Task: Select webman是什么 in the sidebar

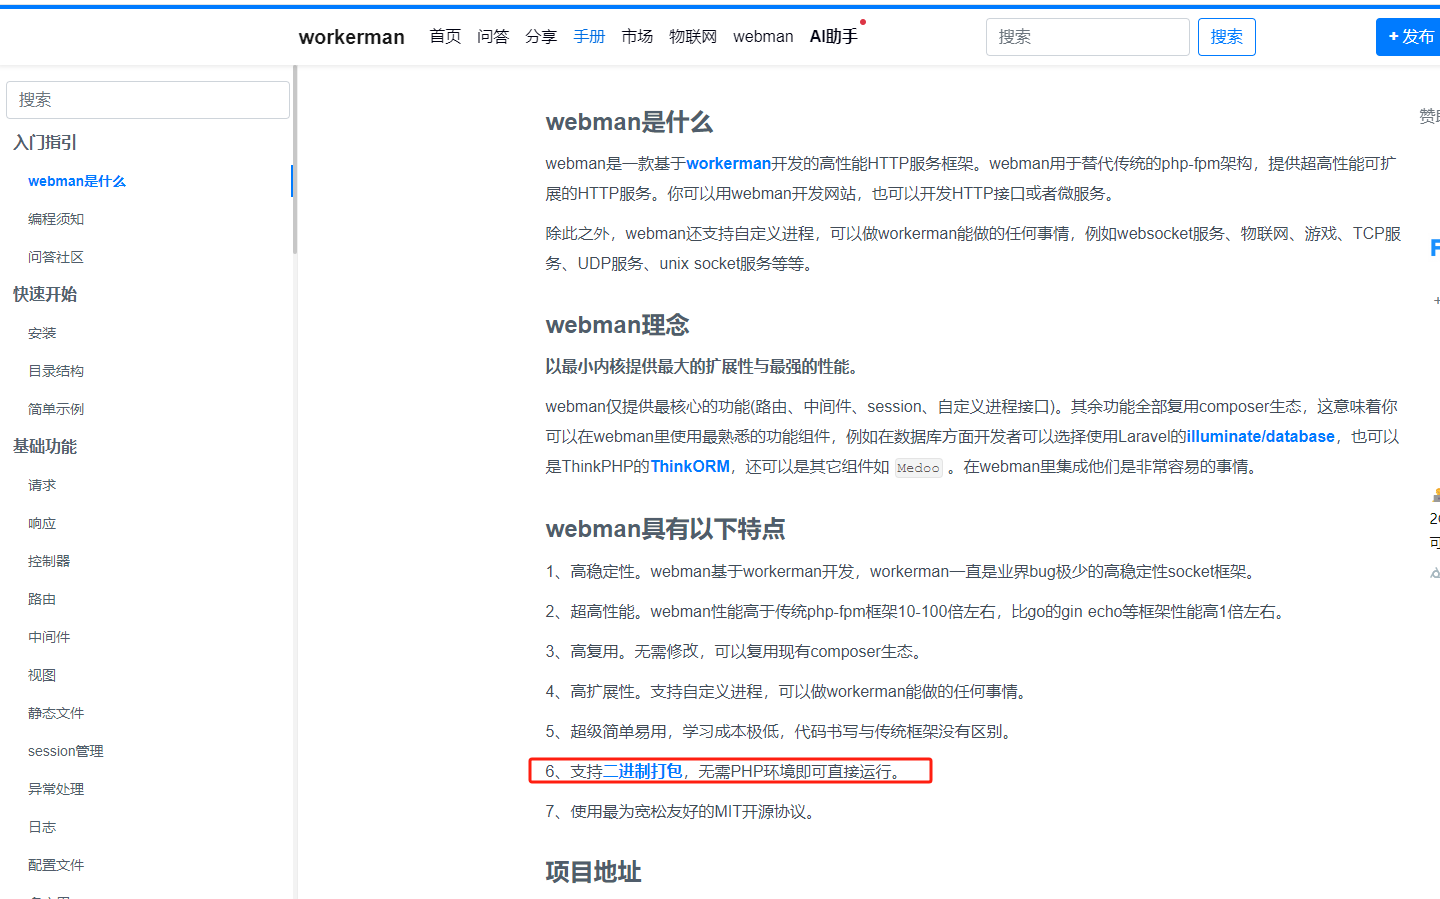Action: [77, 181]
